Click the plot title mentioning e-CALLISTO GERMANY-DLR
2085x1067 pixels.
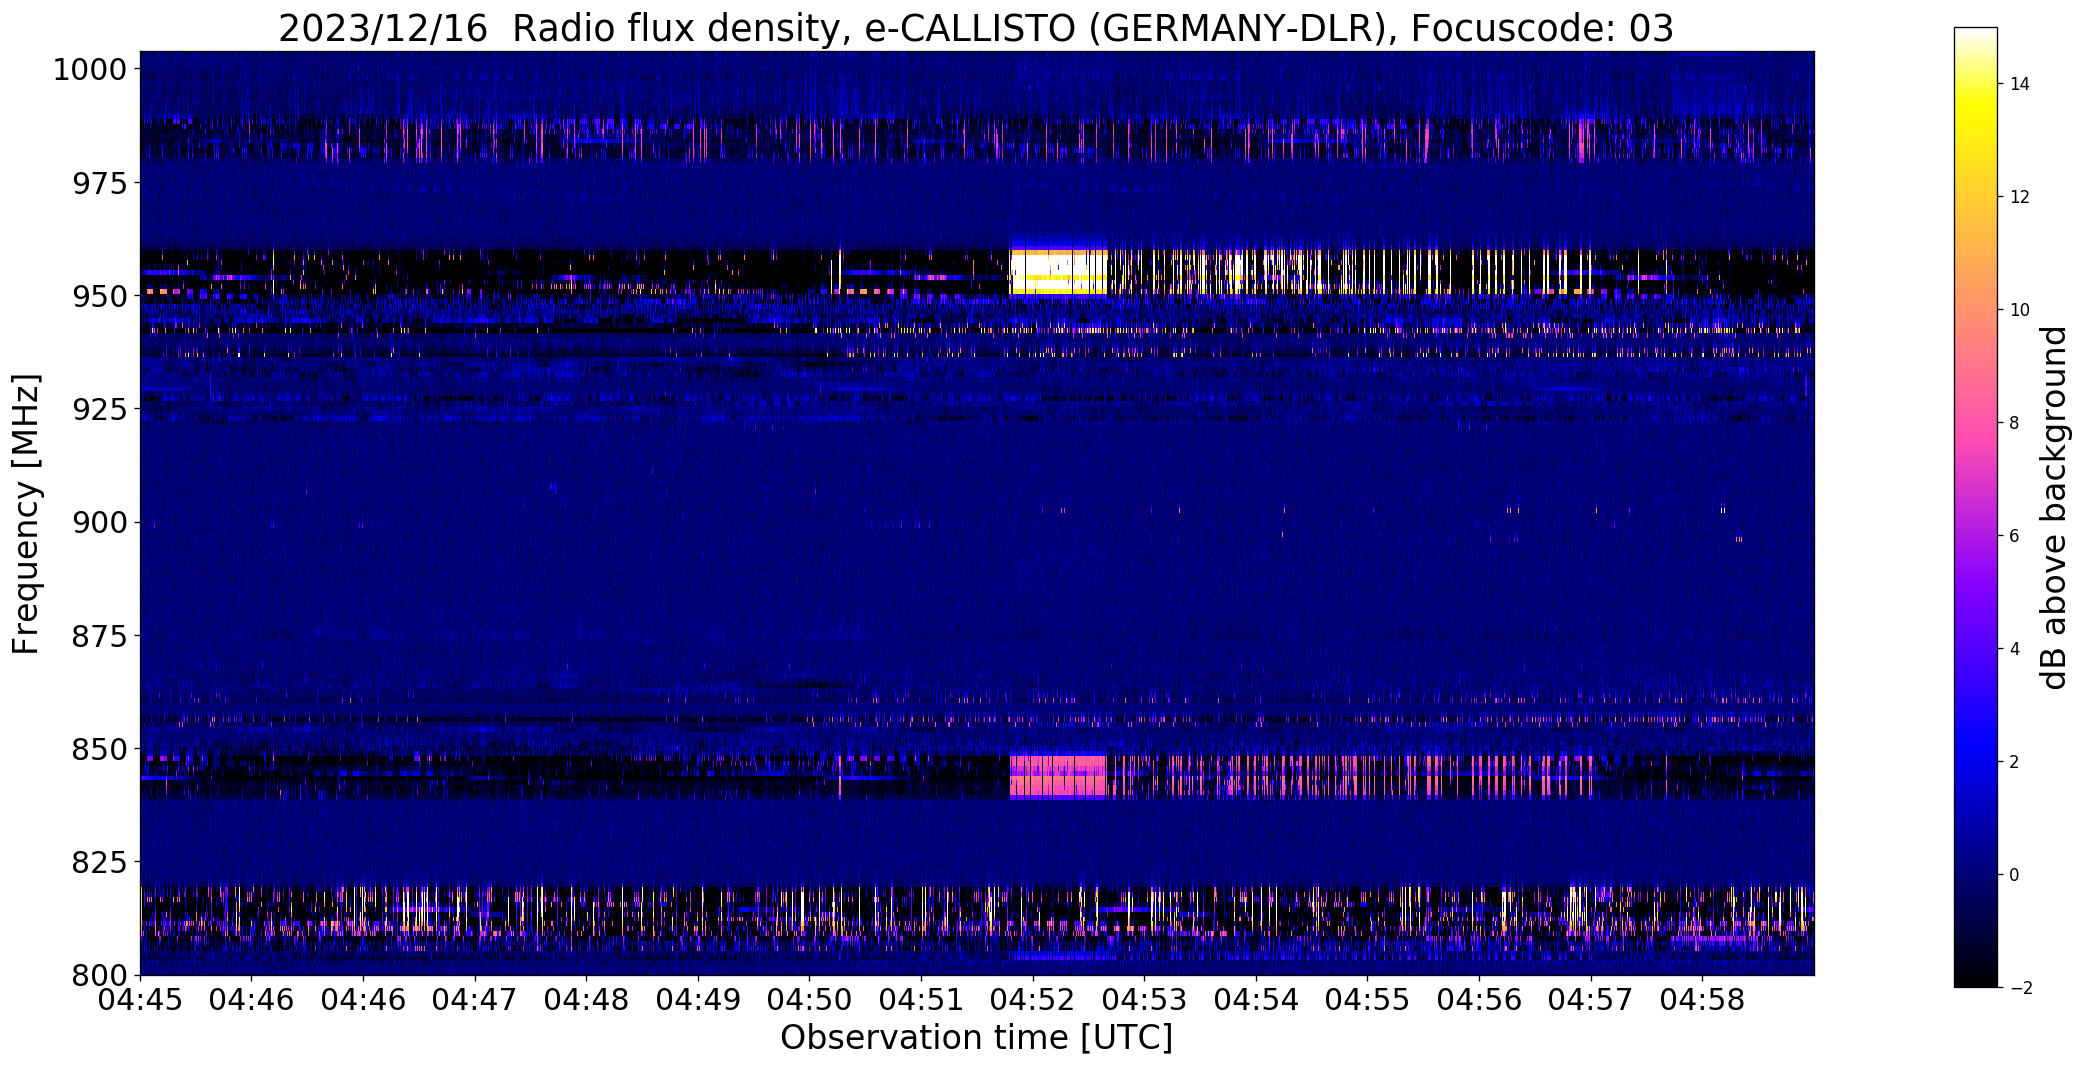tap(975, 29)
